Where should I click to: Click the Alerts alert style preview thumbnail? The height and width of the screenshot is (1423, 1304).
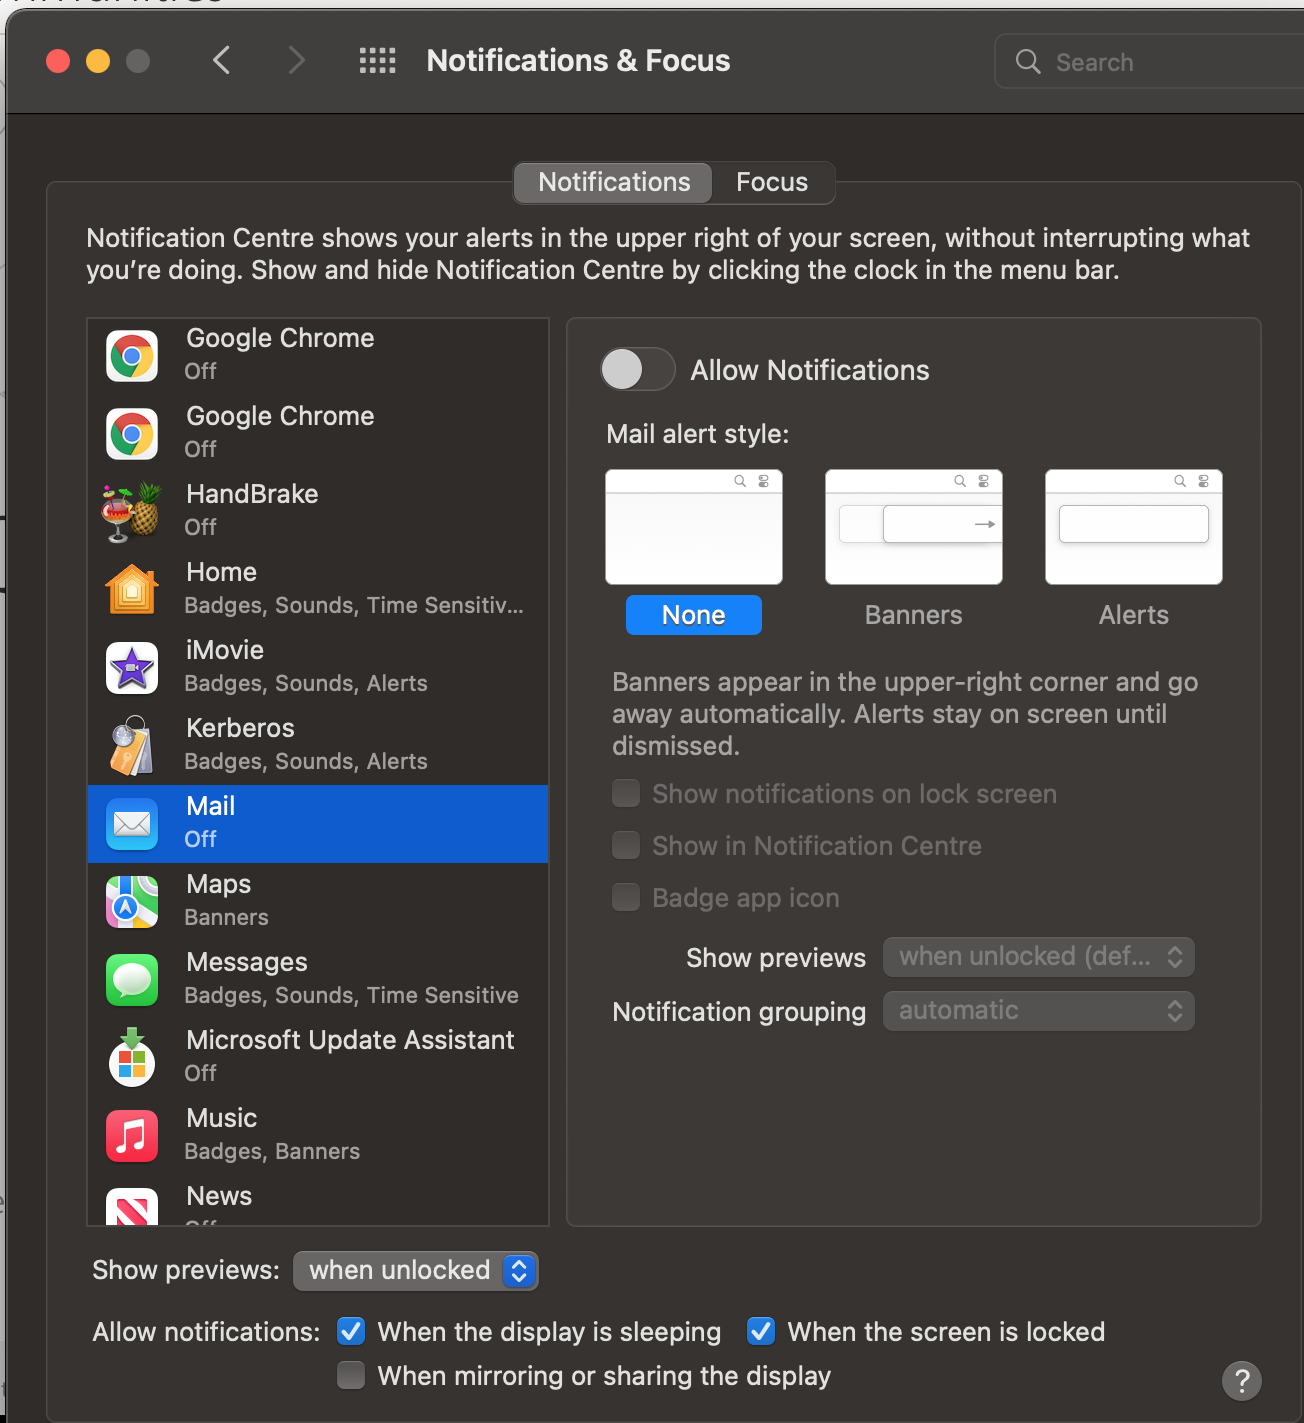click(1134, 527)
